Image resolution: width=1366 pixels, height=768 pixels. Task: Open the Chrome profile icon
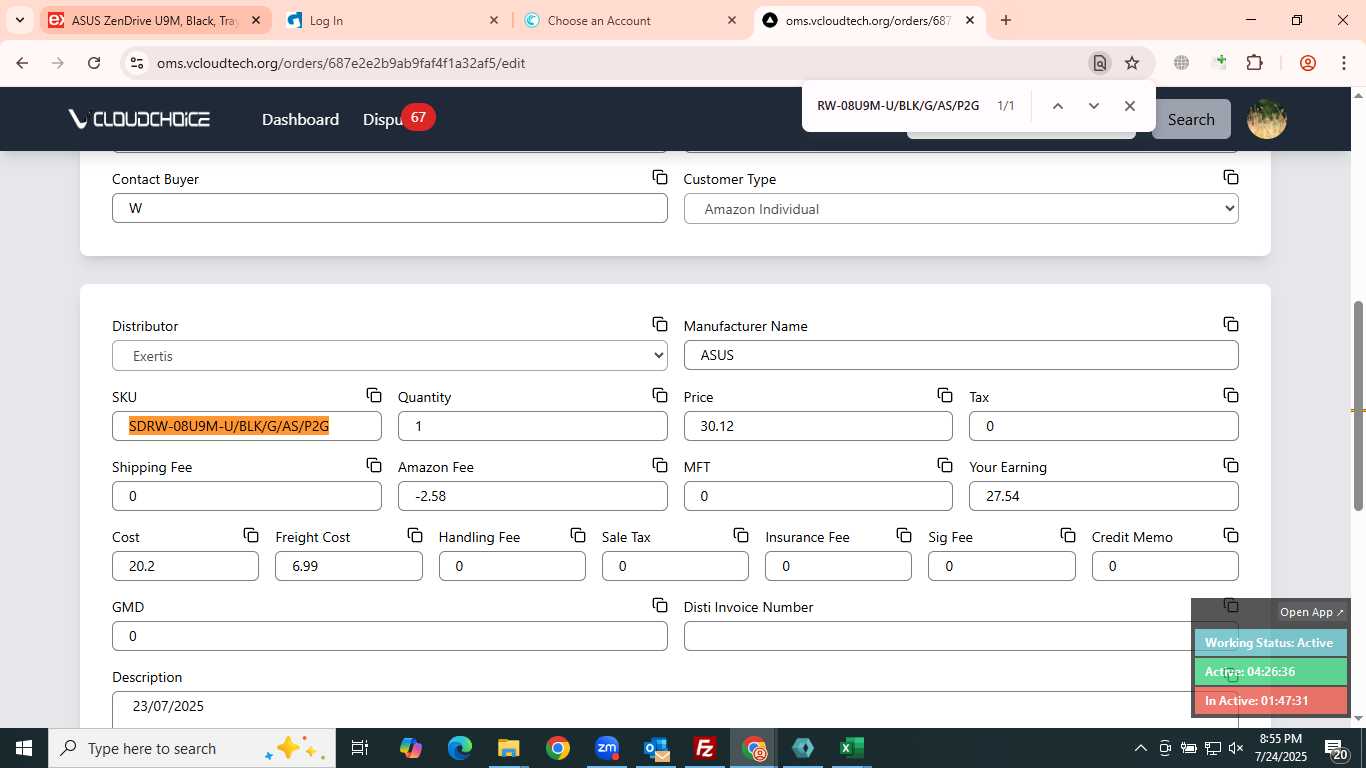(1308, 63)
